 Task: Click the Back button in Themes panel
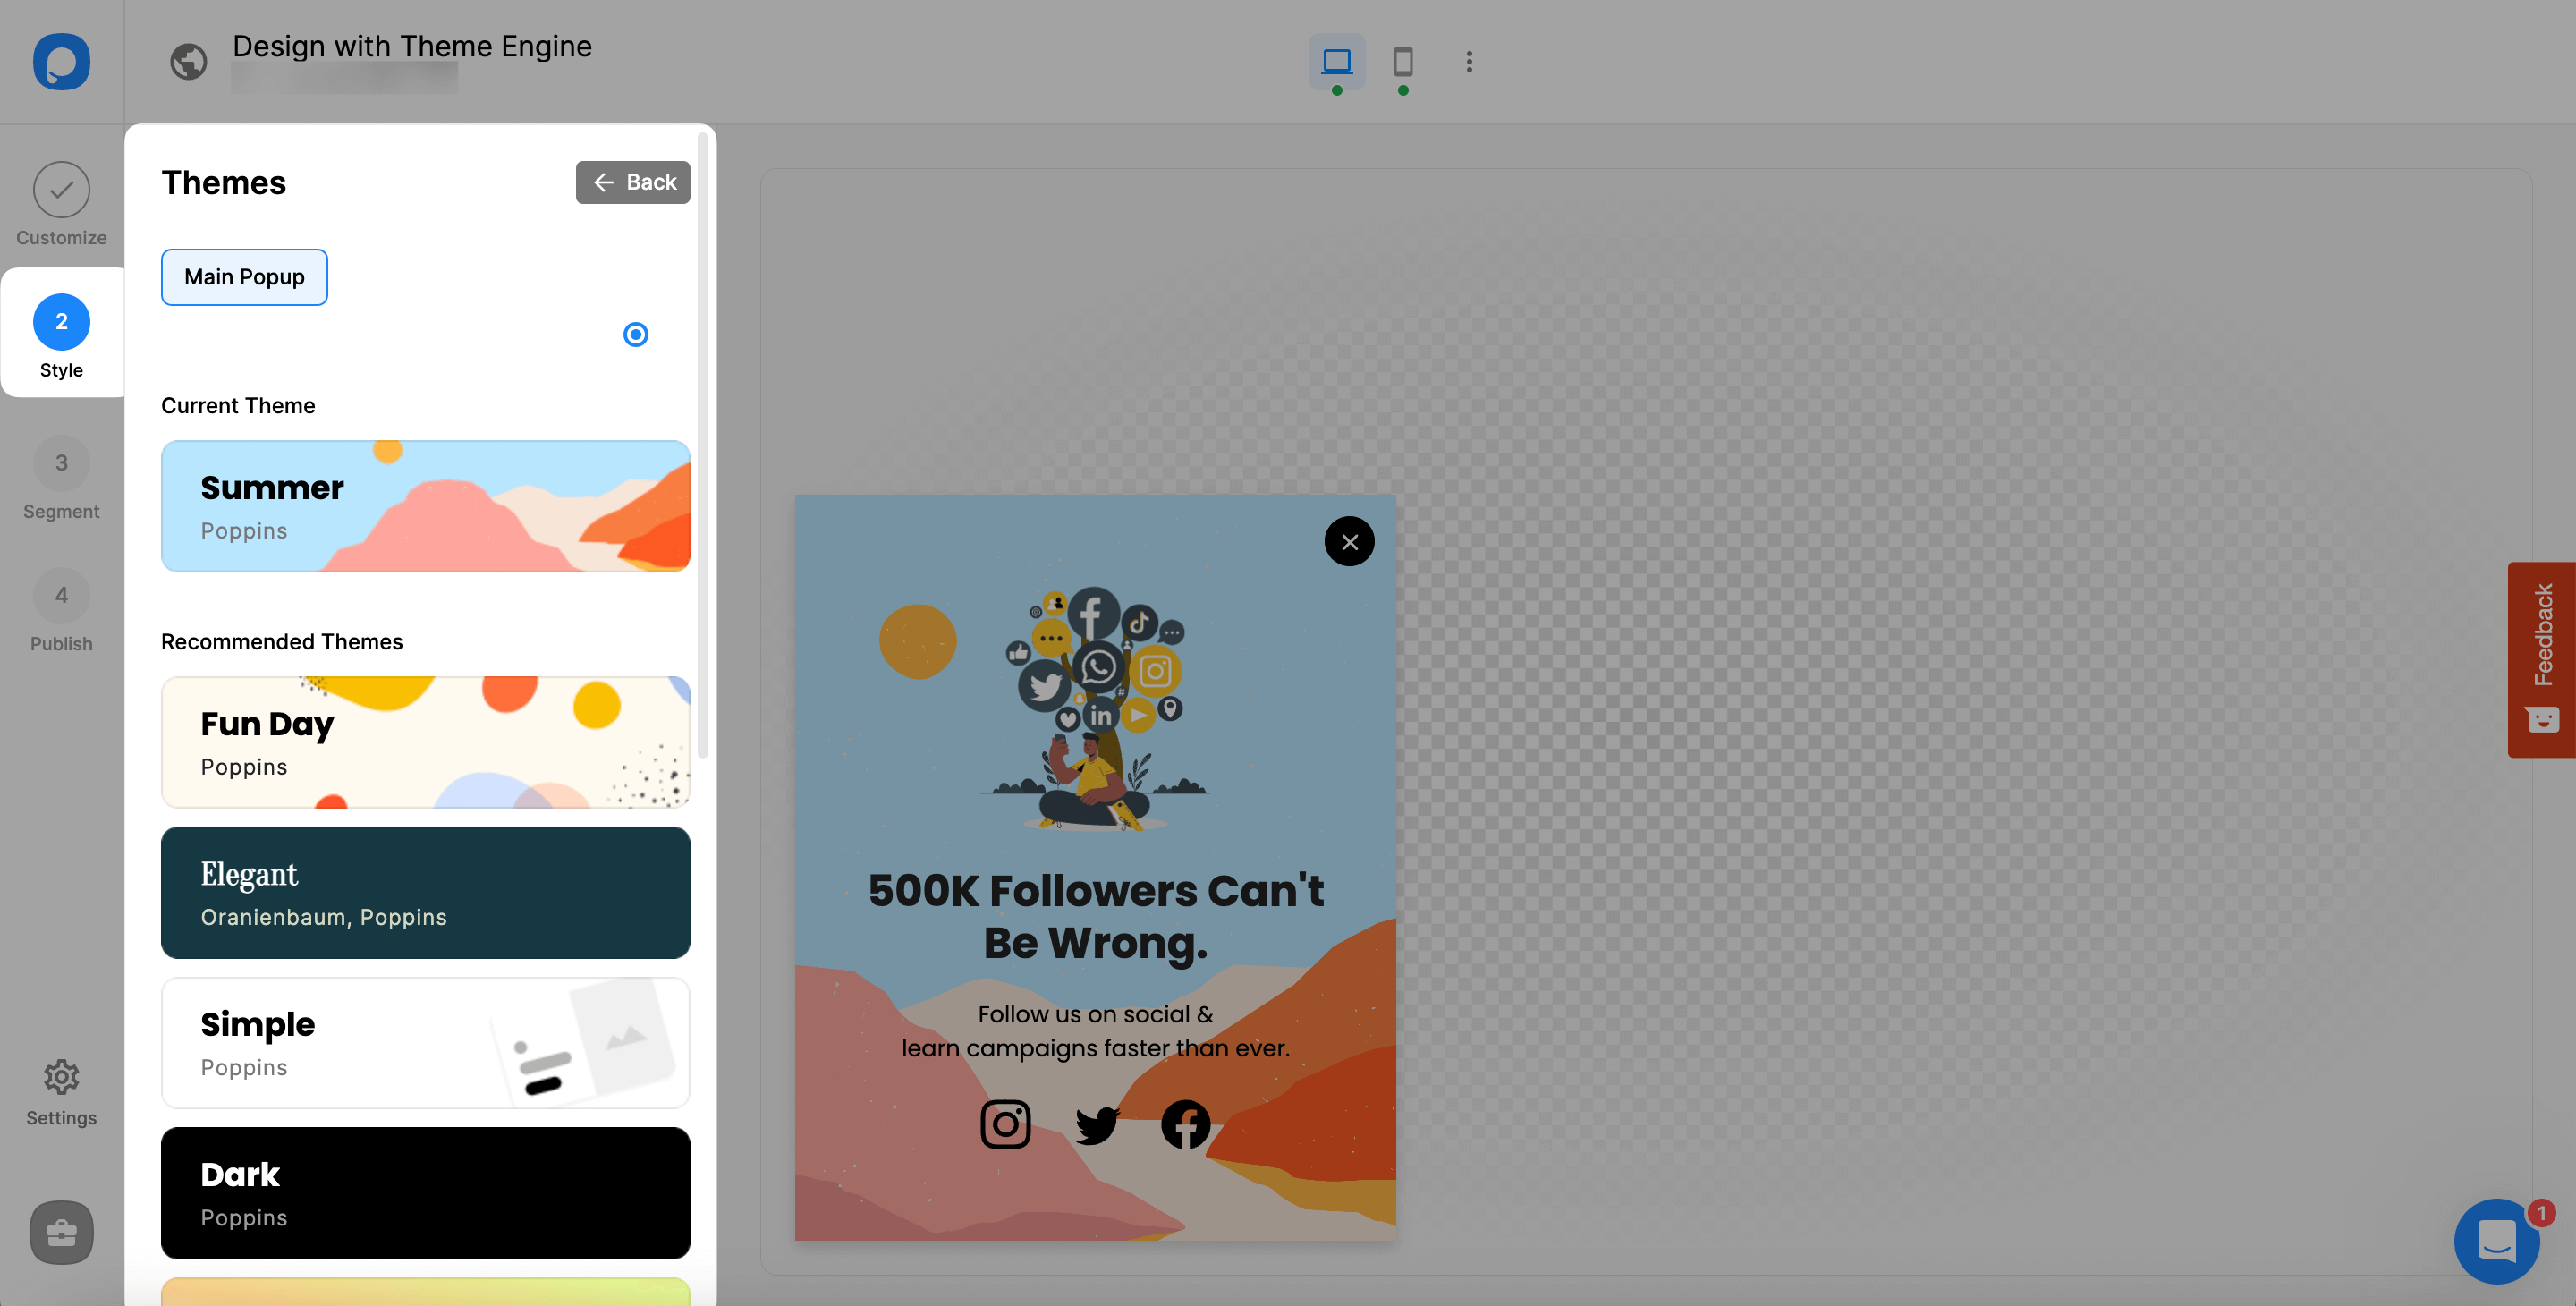(632, 182)
